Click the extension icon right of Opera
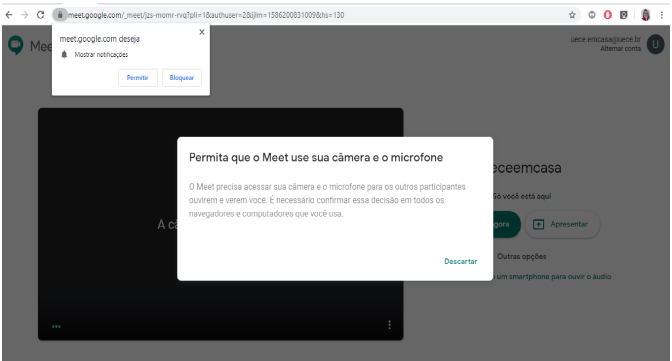 tap(624, 15)
